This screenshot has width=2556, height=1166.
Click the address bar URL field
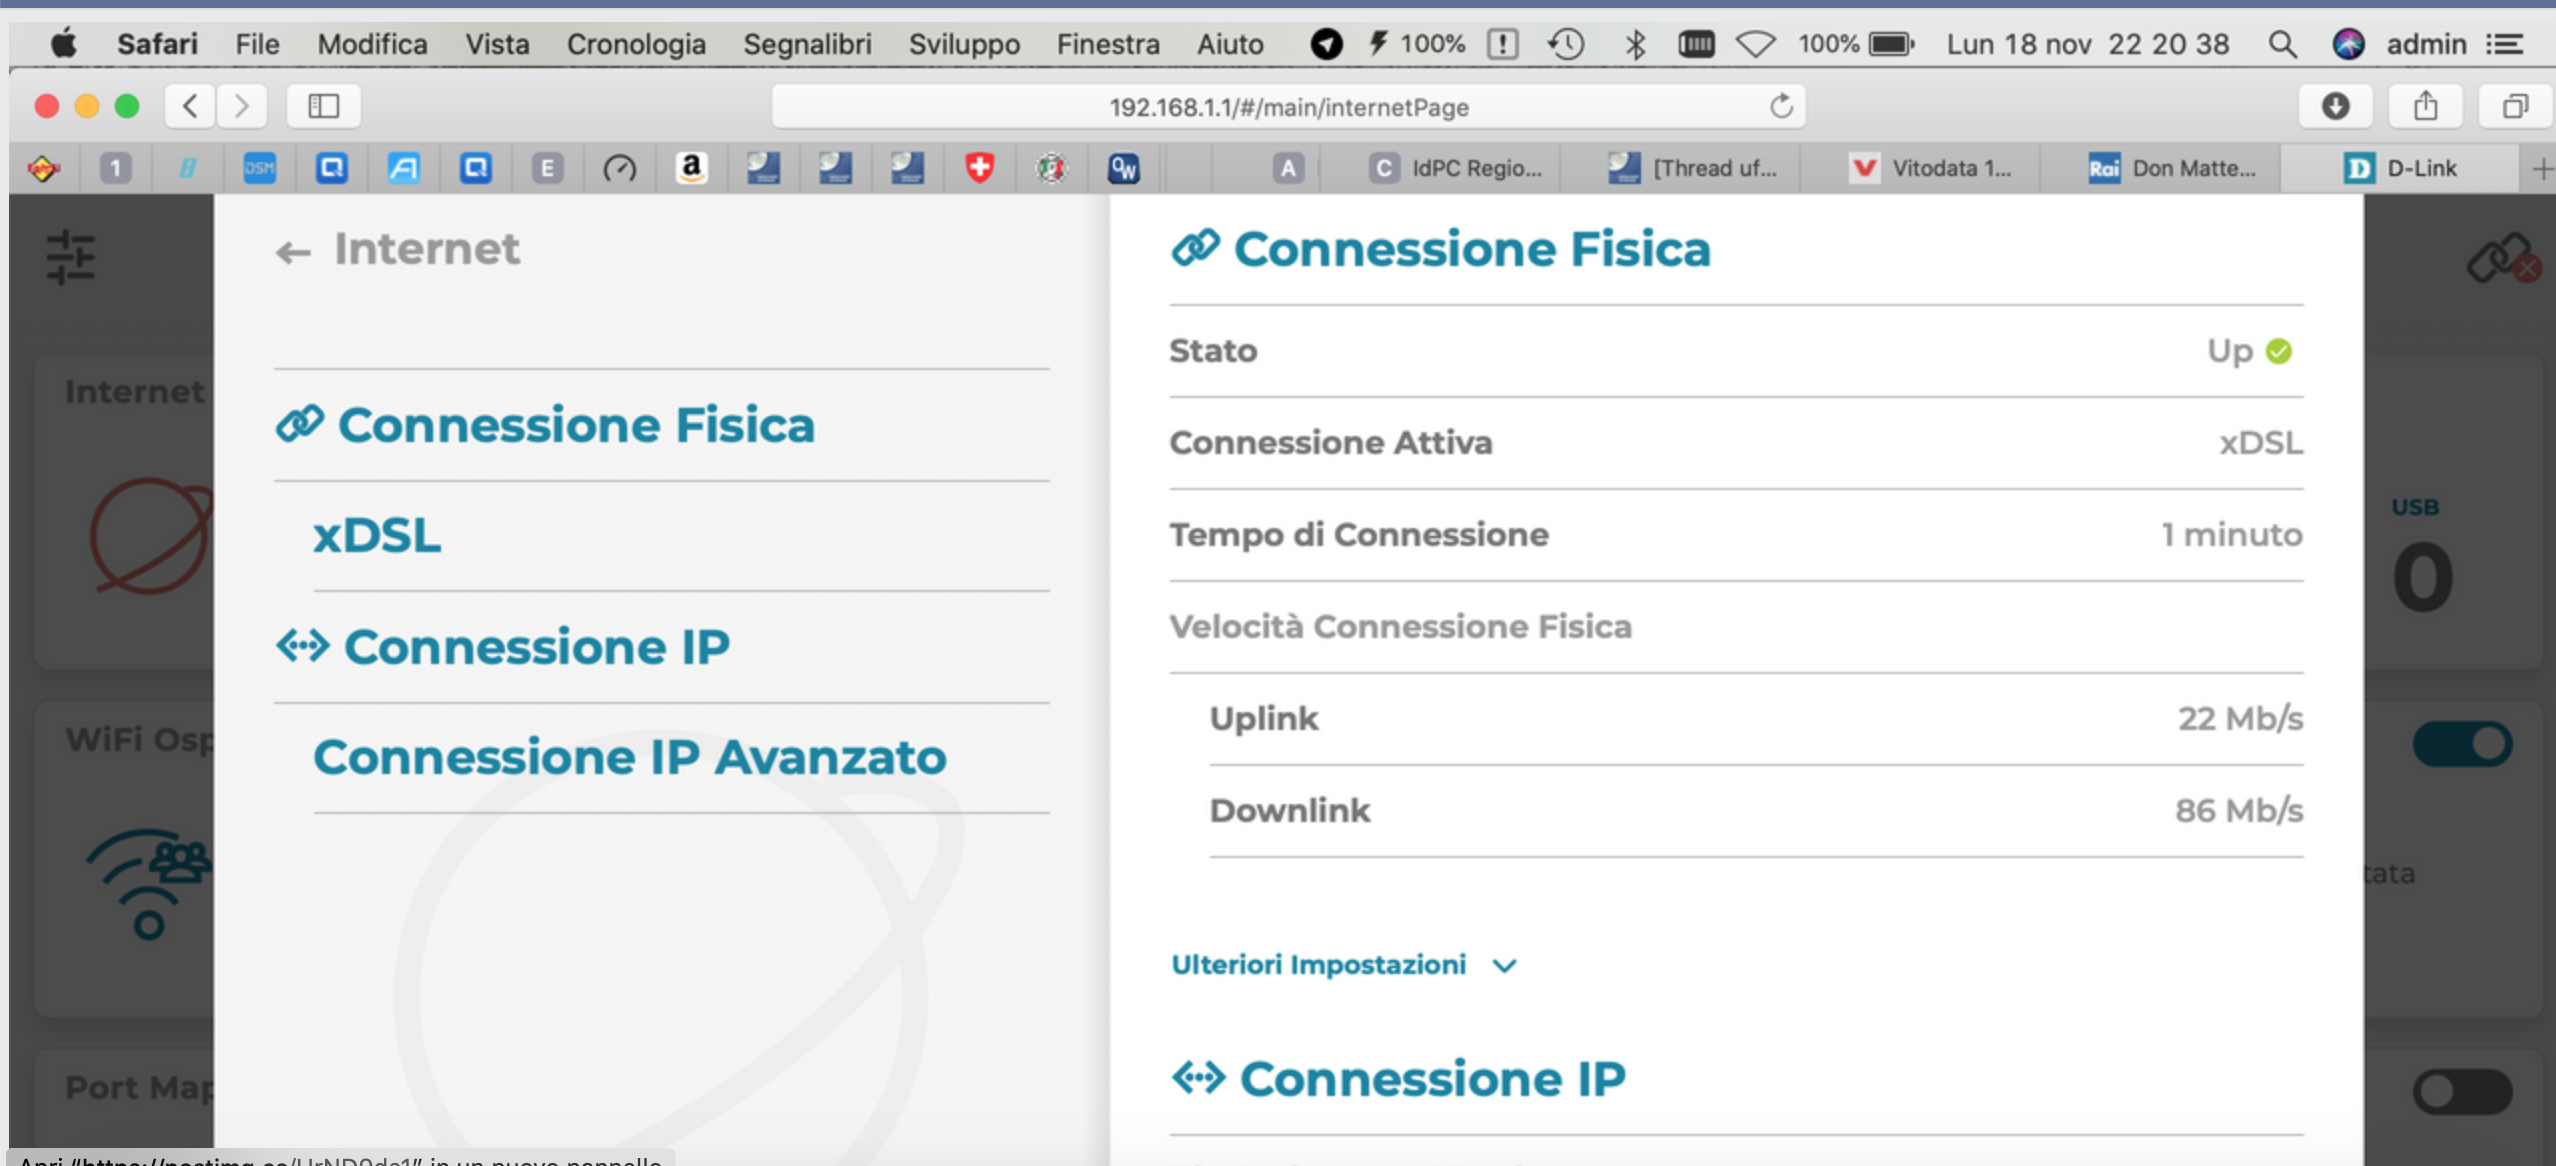click(1288, 107)
